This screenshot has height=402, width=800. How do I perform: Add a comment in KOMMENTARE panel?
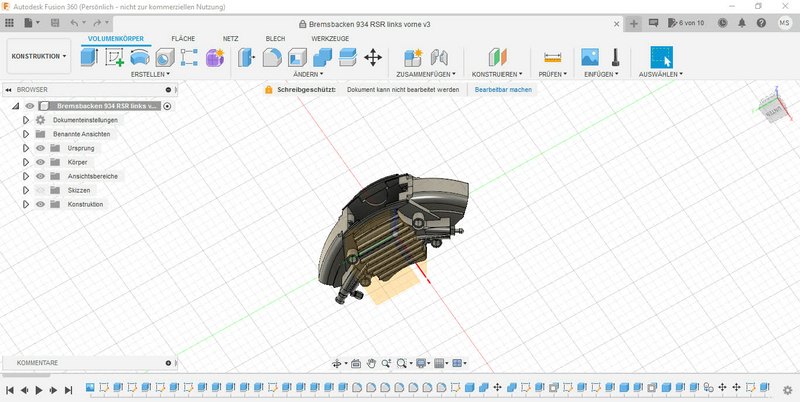point(168,363)
